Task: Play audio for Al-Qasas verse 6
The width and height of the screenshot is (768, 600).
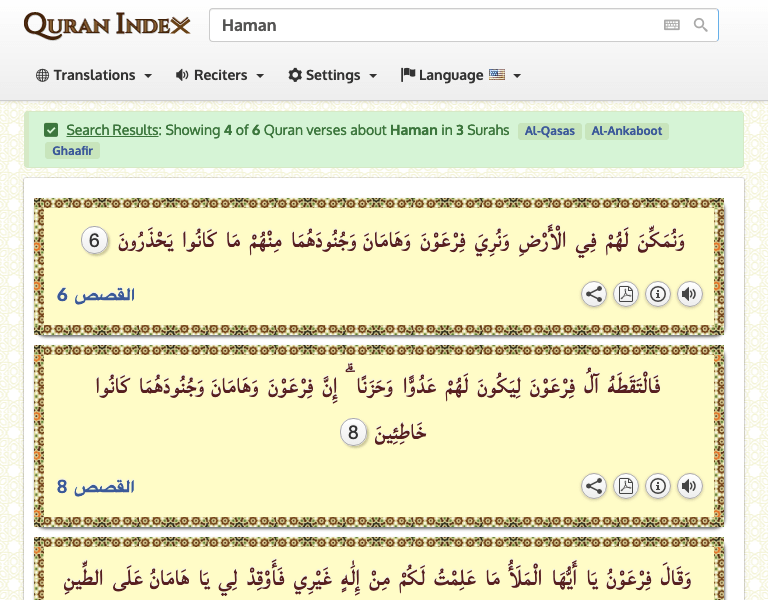Action: 689,294
